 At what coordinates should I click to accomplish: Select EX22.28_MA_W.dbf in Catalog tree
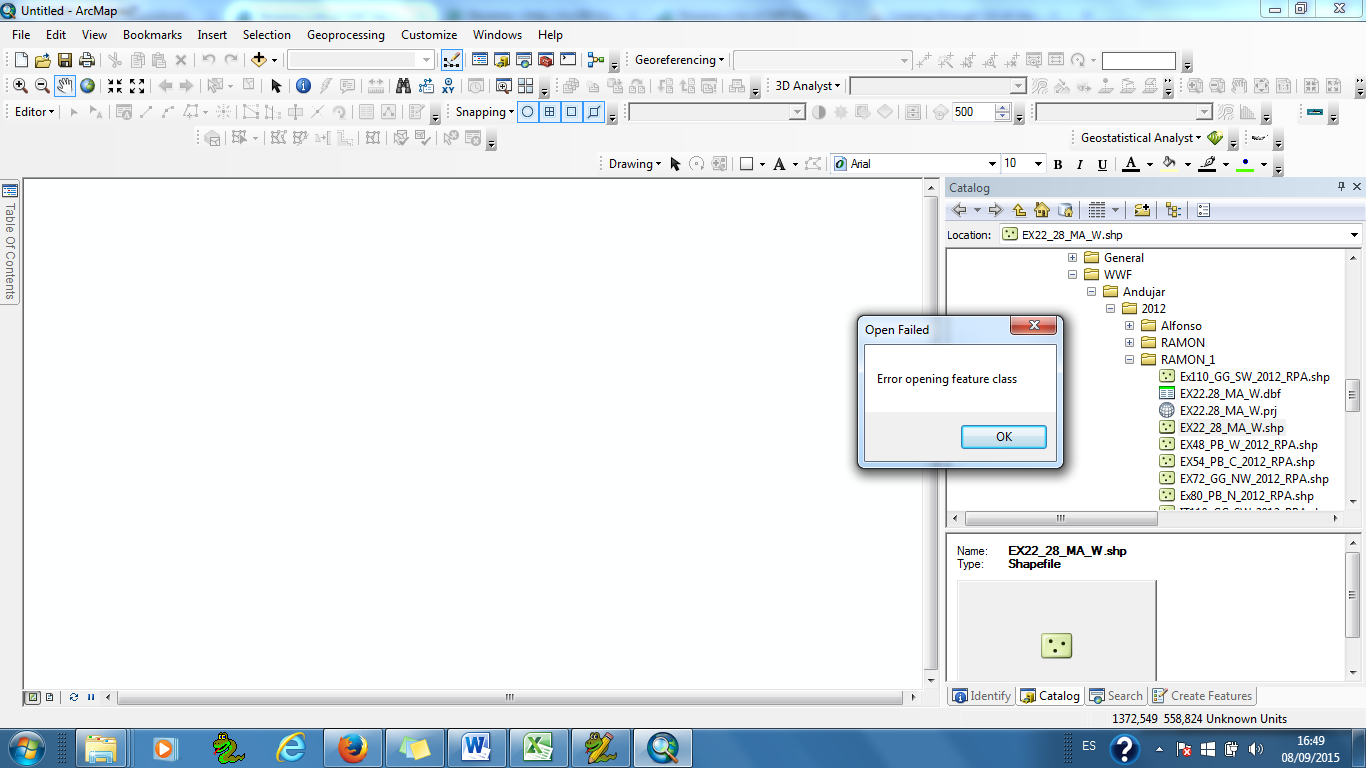(x=1230, y=394)
